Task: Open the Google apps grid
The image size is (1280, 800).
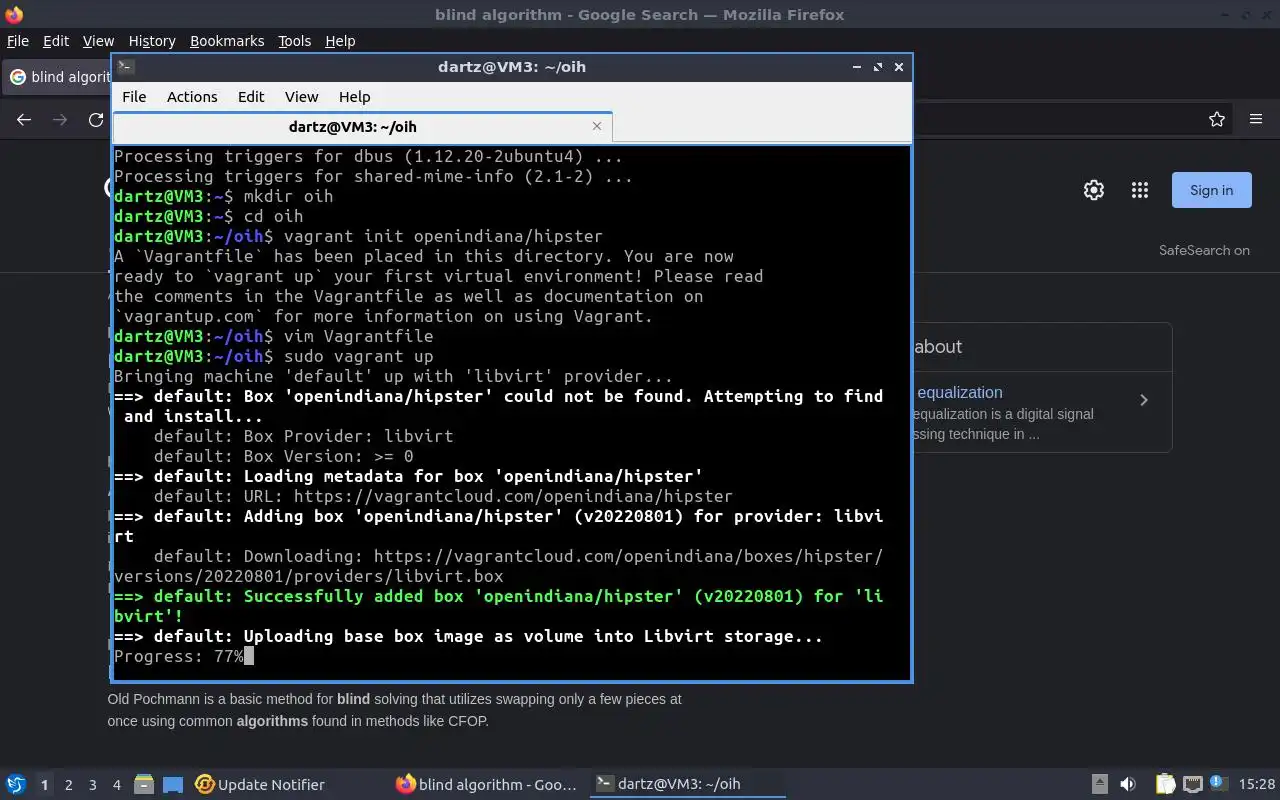Action: (x=1139, y=190)
